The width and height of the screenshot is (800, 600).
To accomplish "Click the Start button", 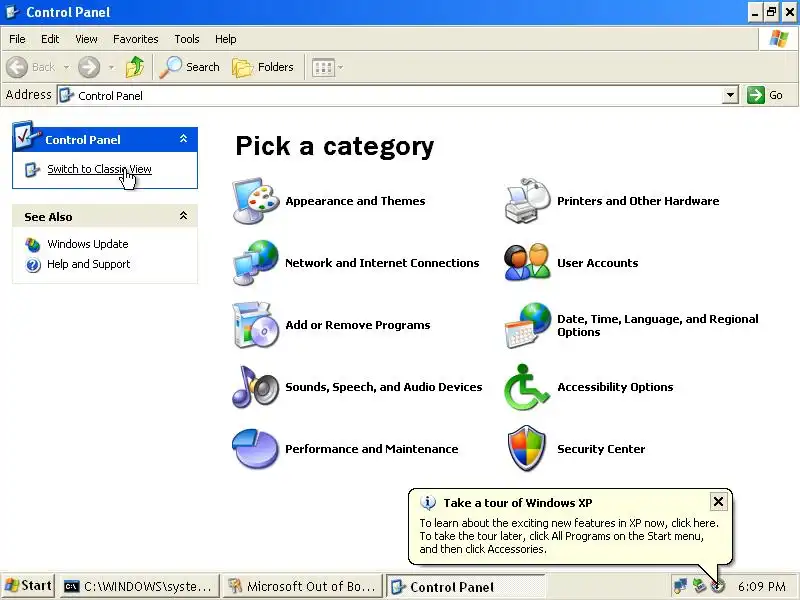I will (x=28, y=586).
